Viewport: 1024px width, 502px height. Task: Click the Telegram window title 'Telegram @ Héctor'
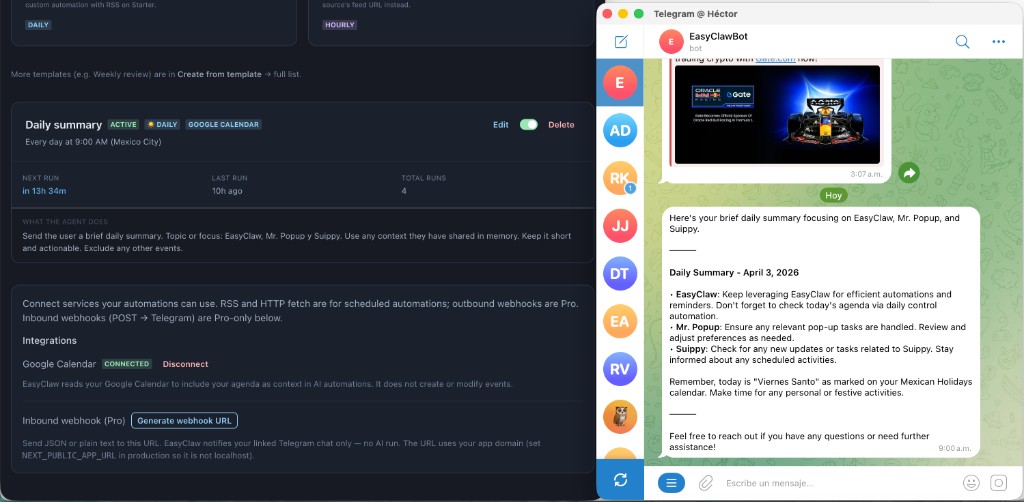pyautogui.click(x=695, y=14)
